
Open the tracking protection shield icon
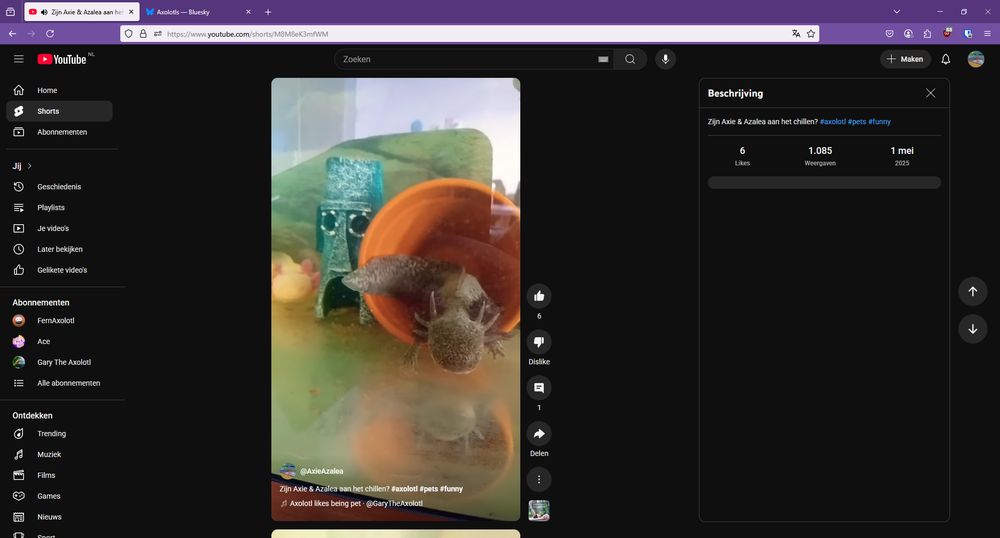click(129, 34)
